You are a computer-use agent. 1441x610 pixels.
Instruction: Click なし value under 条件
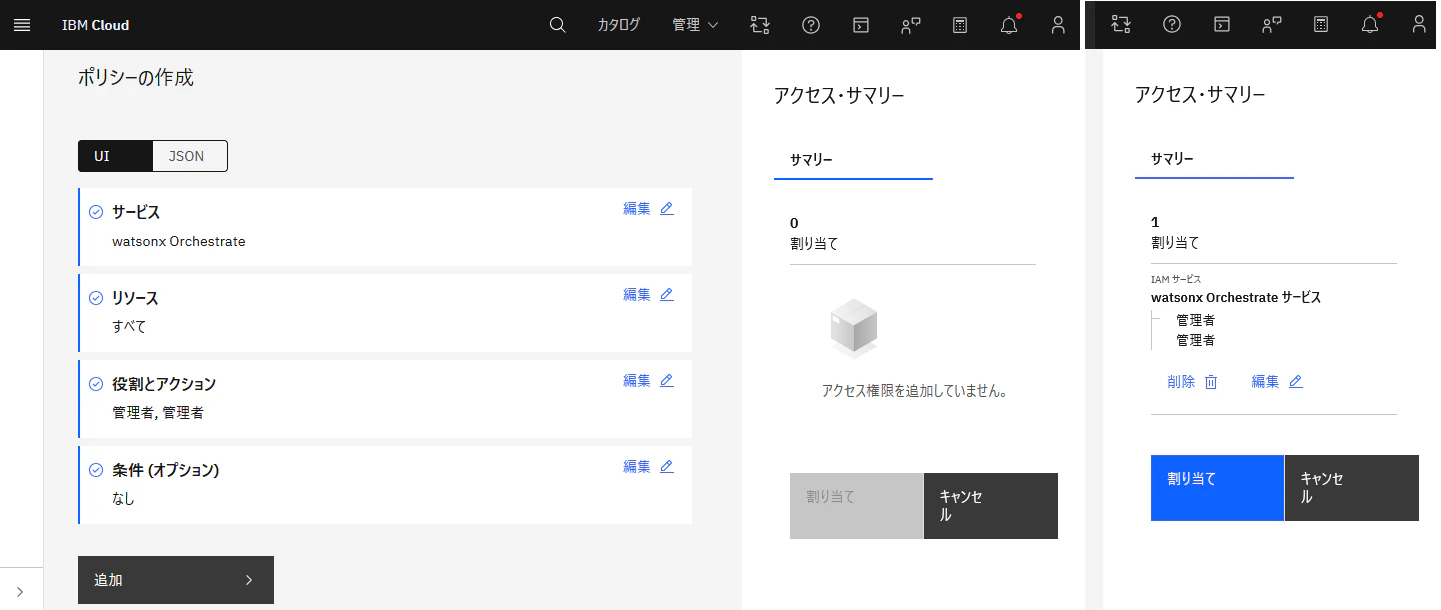click(x=123, y=498)
